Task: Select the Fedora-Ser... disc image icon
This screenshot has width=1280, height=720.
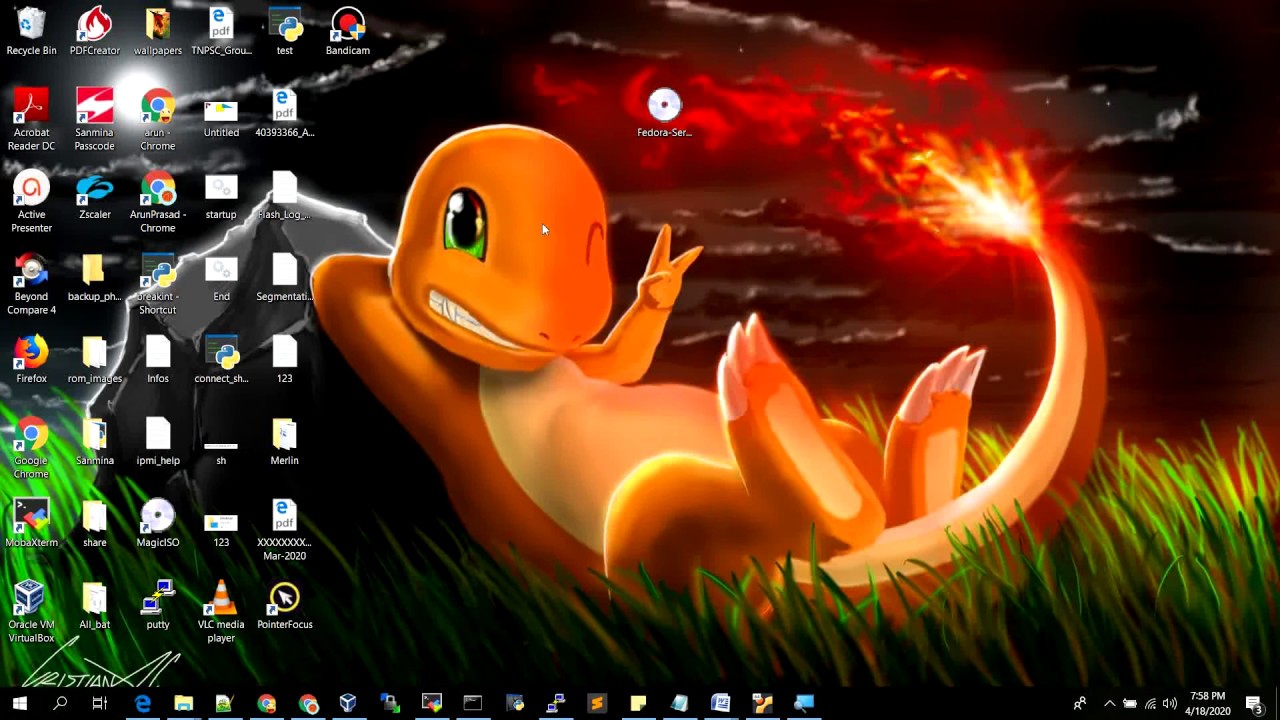Action: [x=664, y=113]
